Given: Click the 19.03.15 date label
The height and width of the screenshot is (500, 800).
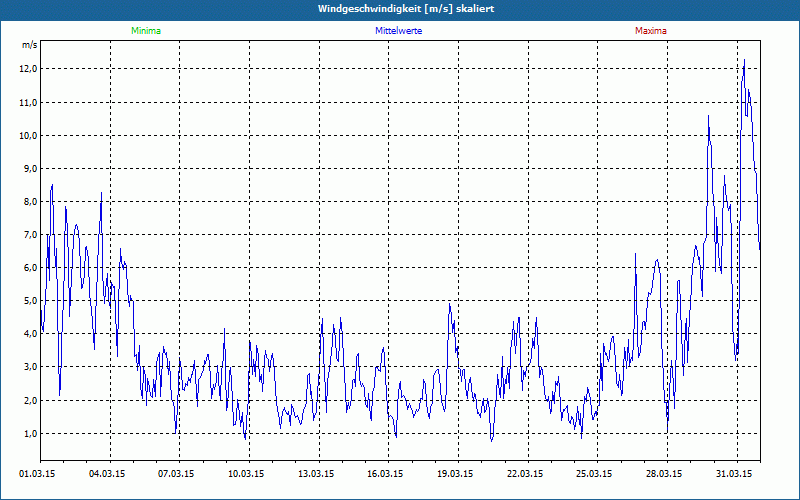Looking at the screenshot, I should (x=455, y=474).
